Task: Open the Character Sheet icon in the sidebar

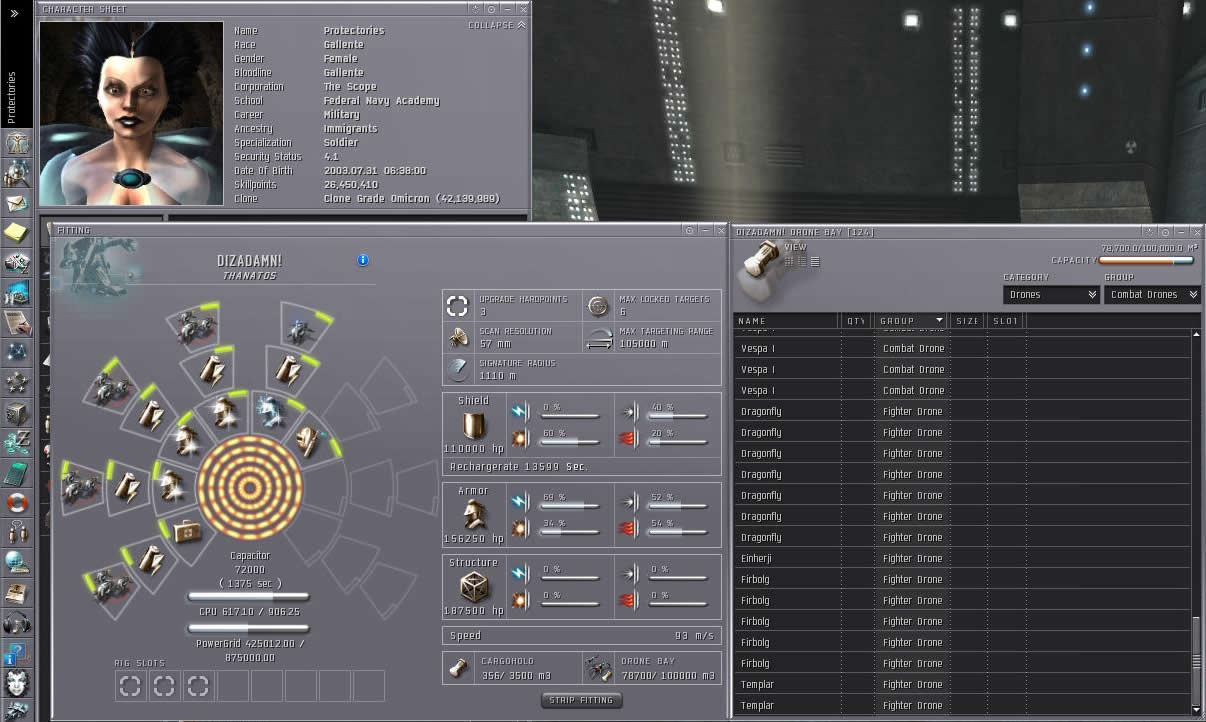Action: coord(17,144)
